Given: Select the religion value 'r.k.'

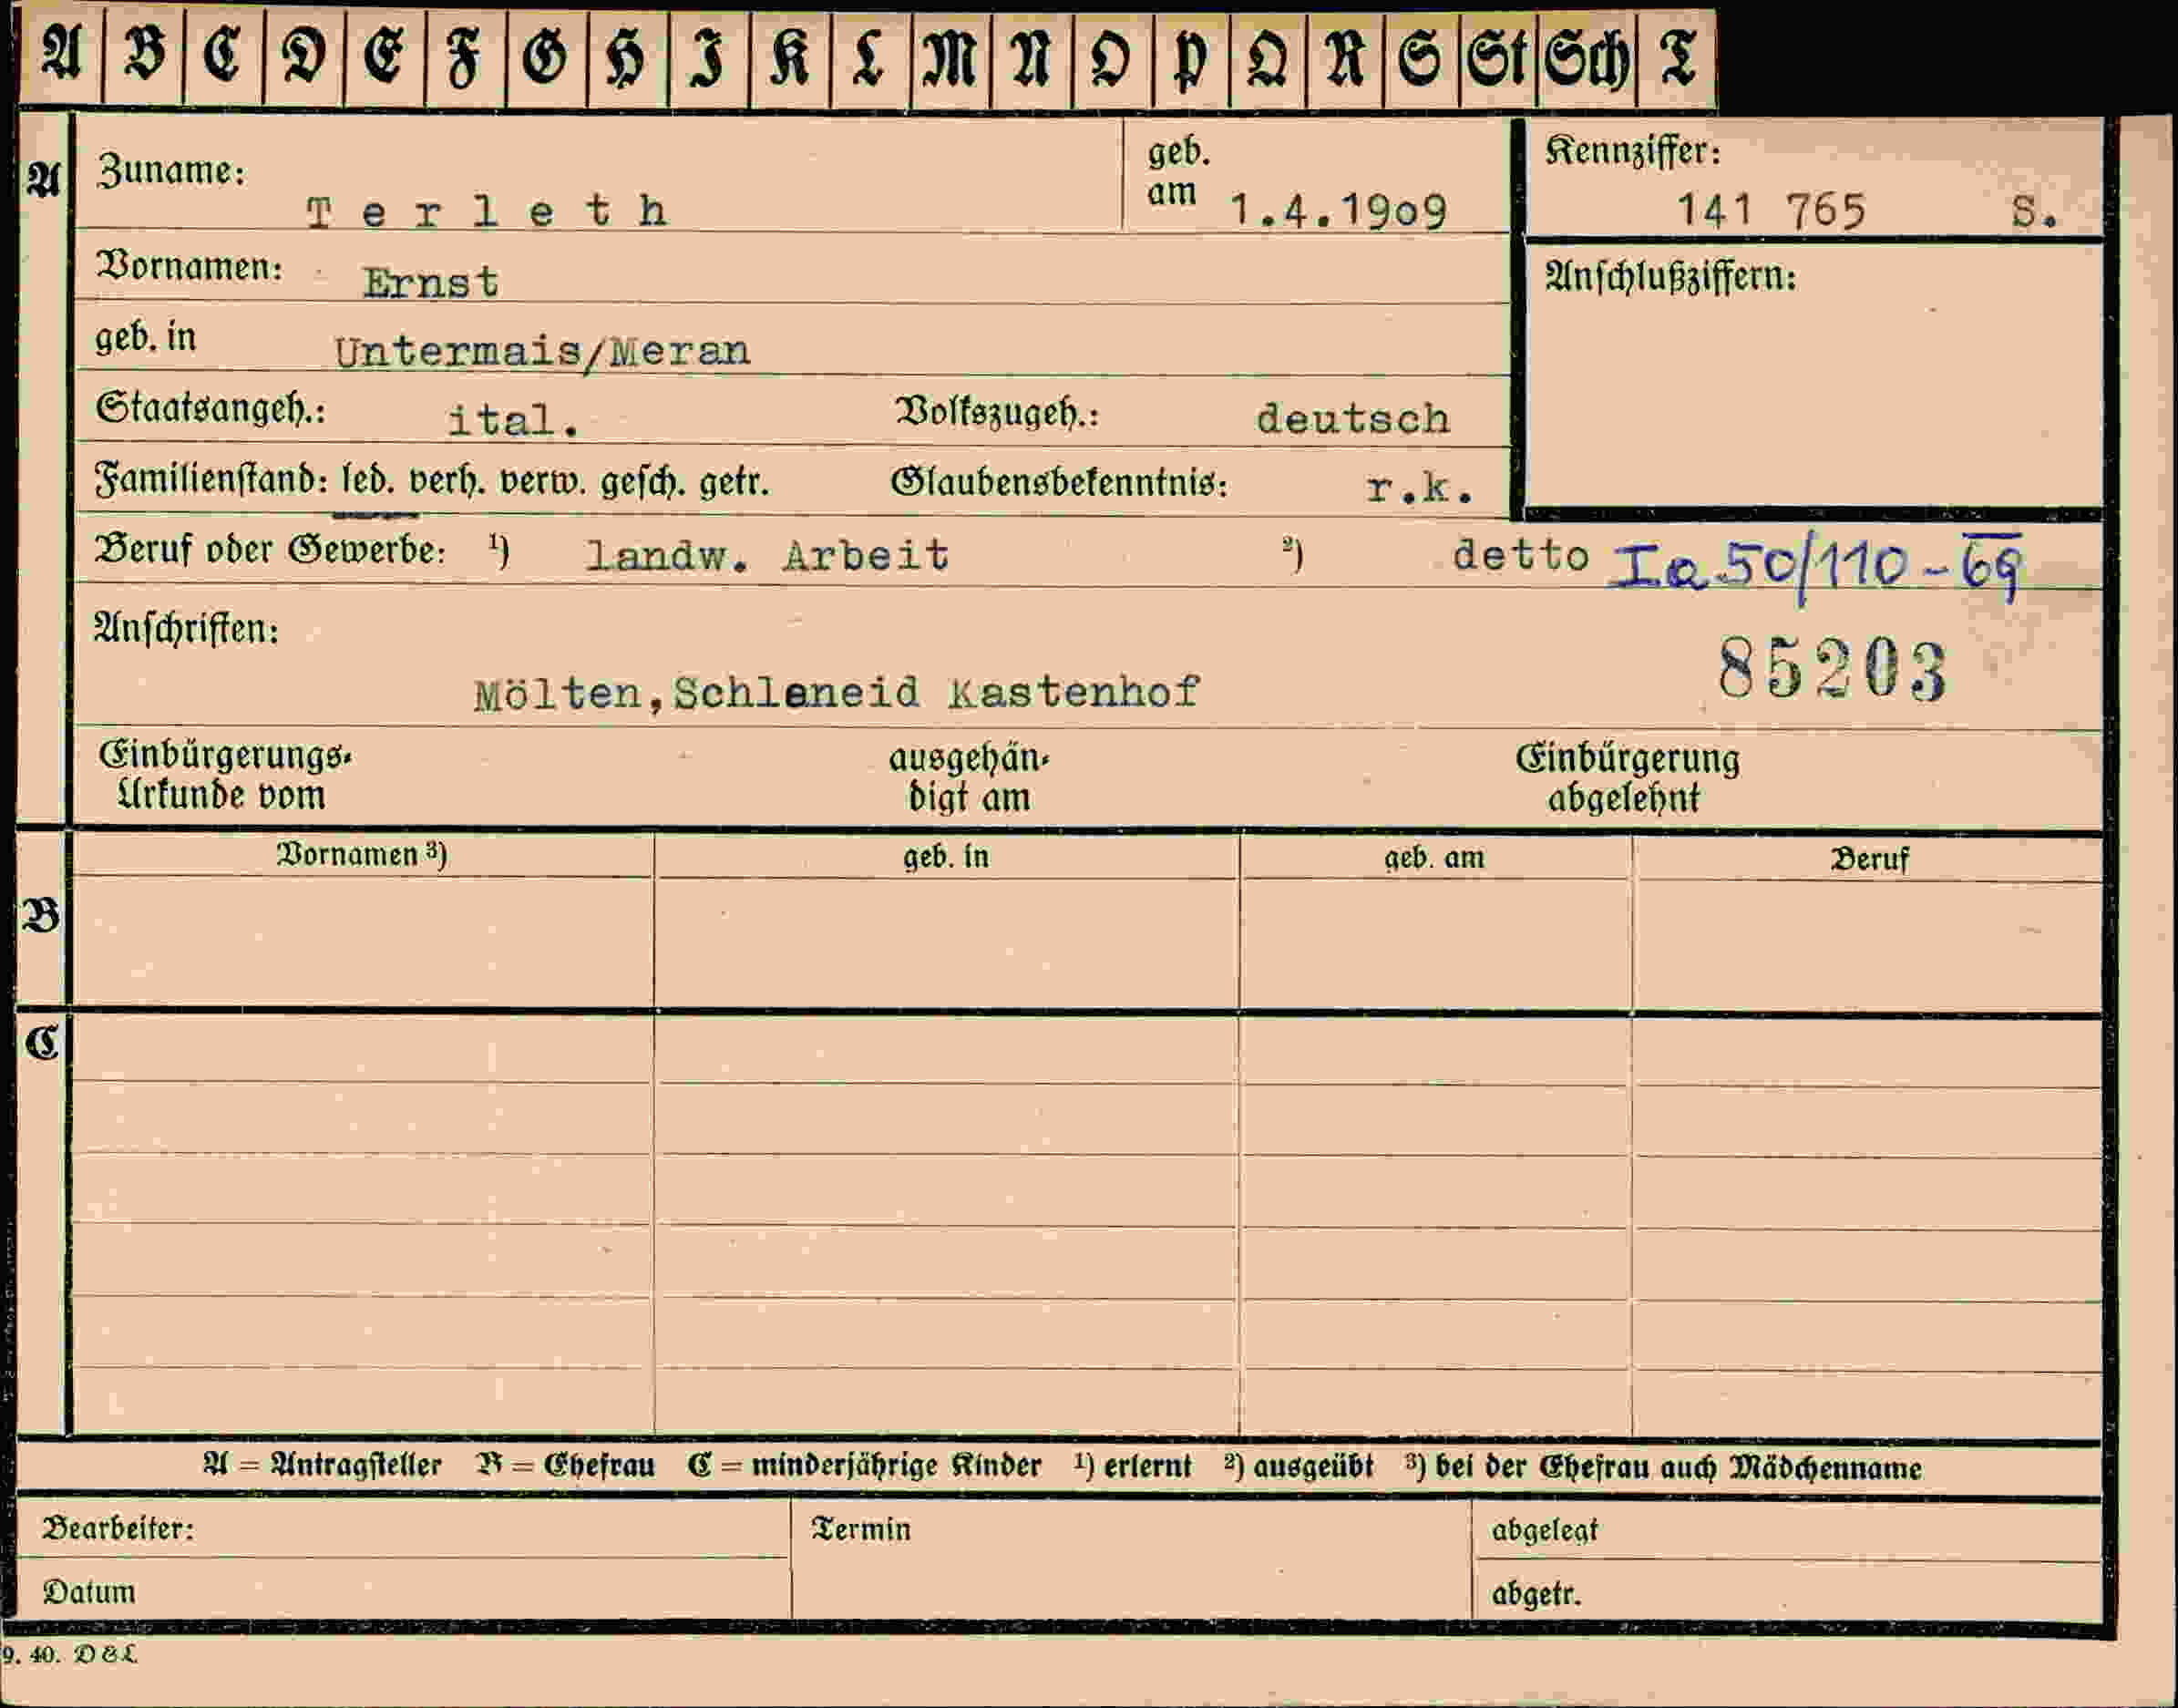Looking at the screenshot, I should click(x=1420, y=488).
